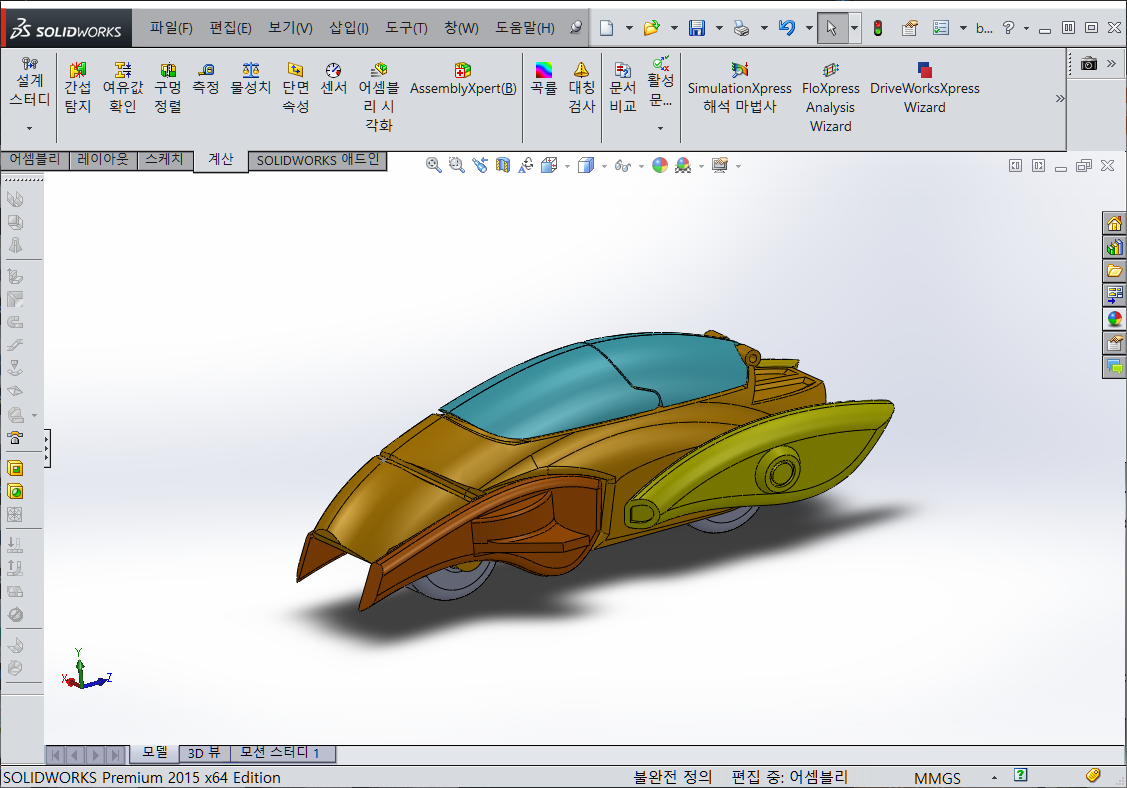Switch to the 3D 뷰 tab

pos(204,753)
